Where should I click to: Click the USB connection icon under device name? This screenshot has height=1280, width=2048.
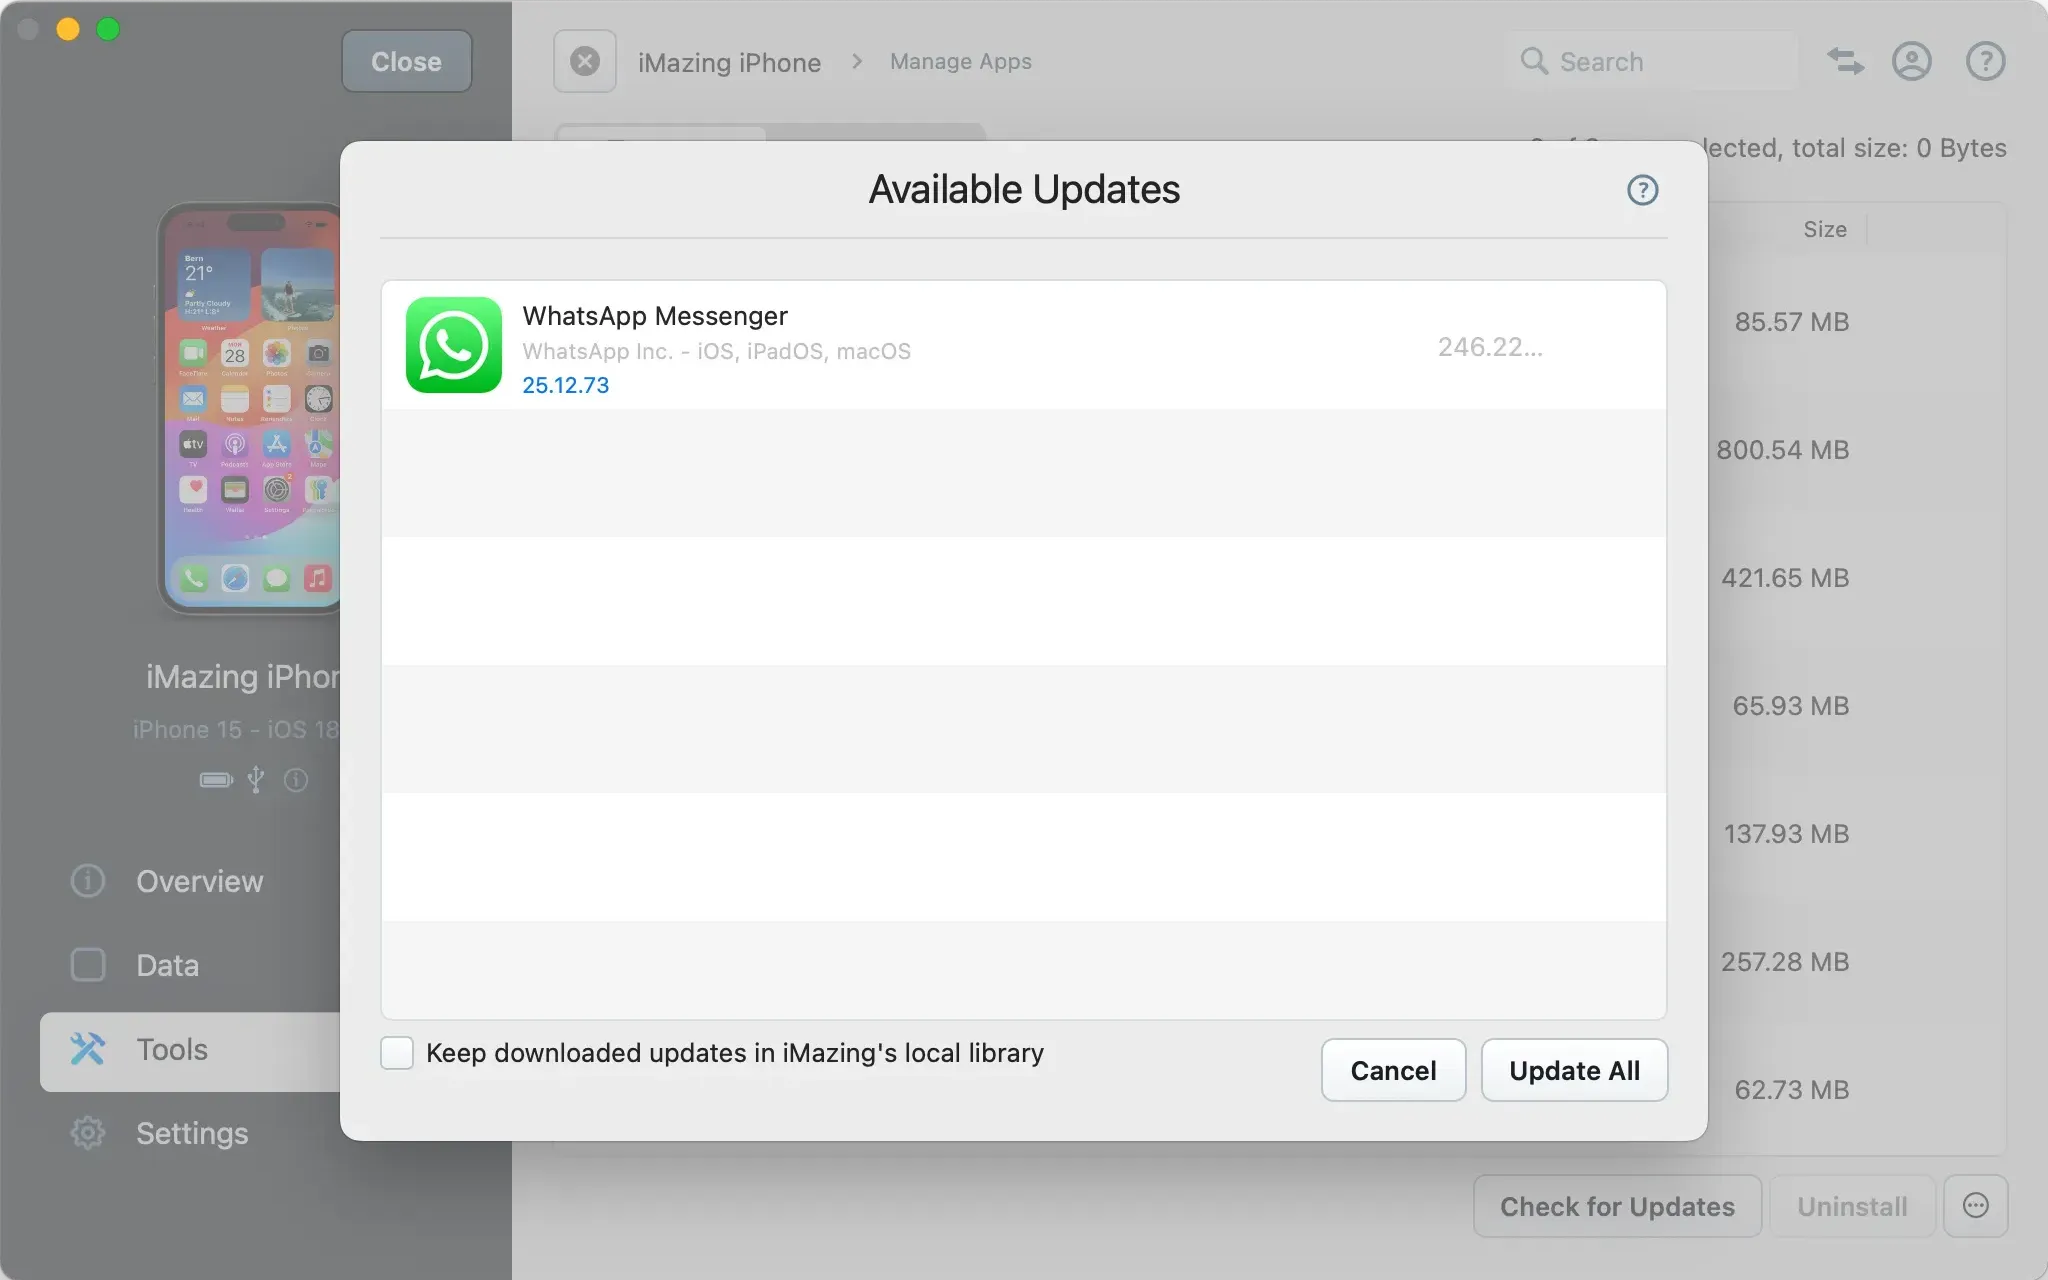tap(256, 781)
